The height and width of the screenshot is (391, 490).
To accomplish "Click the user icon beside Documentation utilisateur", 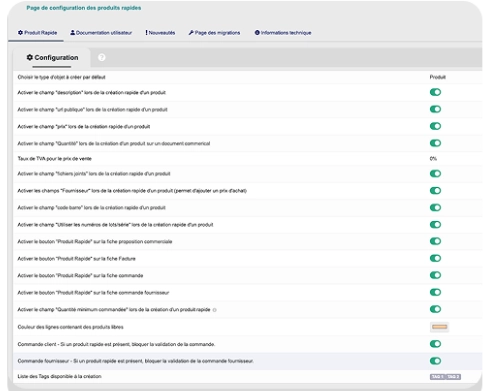I will click(x=72, y=33).
